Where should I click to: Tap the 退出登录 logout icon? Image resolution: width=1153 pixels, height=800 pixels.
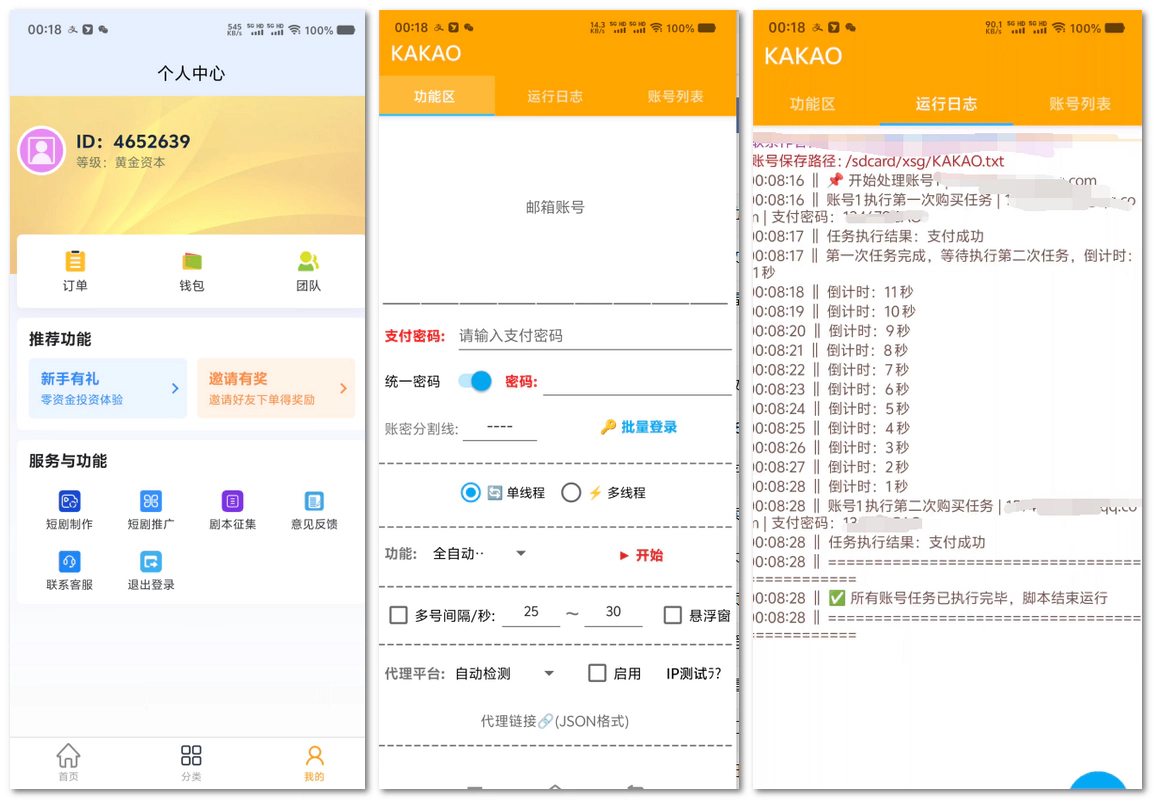[151, 562]
